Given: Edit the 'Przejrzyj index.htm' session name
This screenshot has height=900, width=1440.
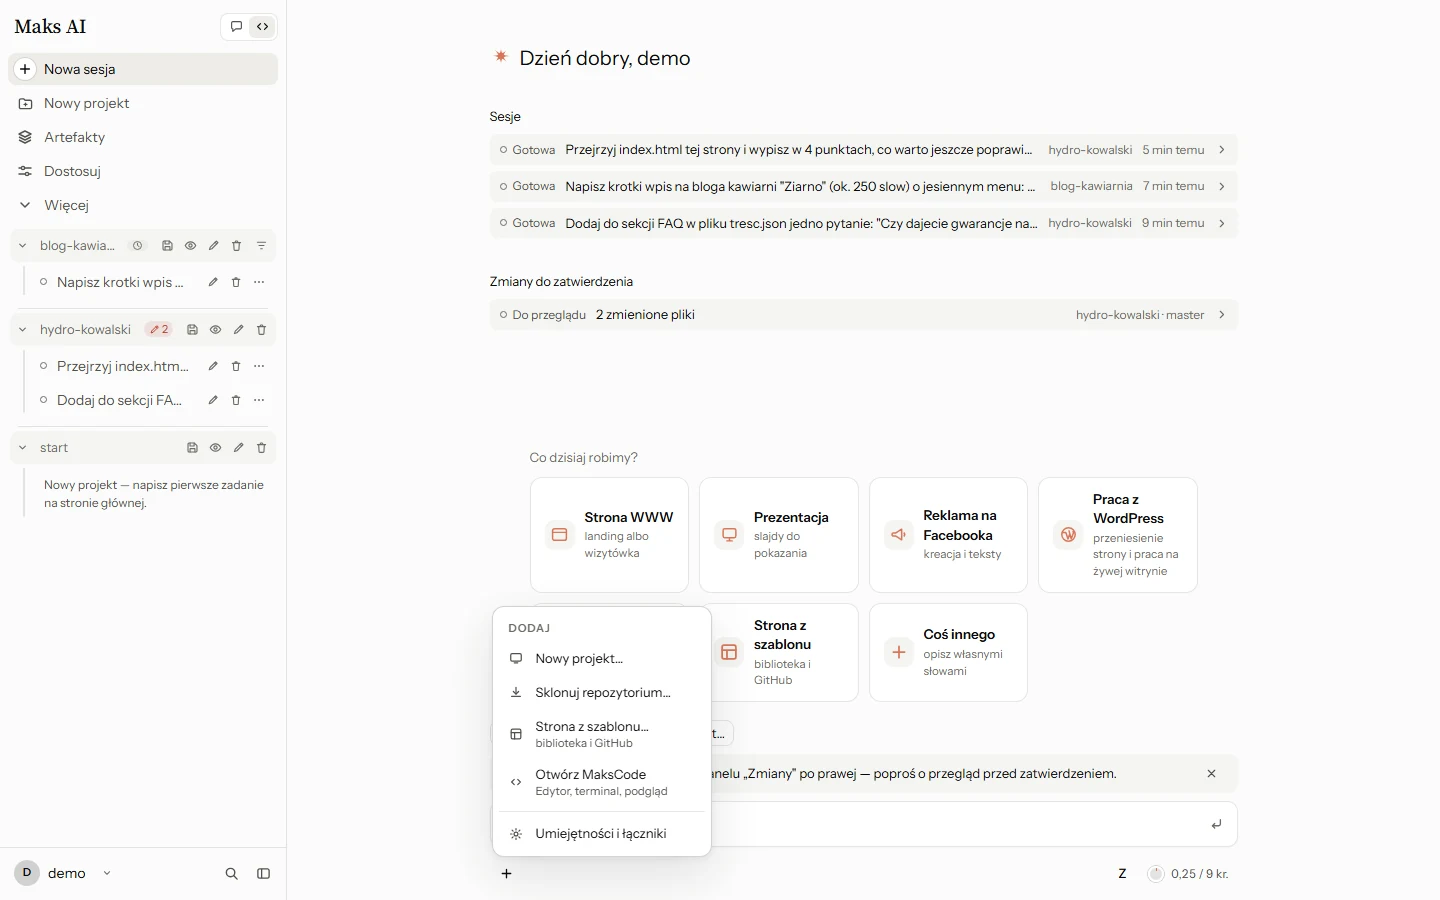Looking at the screenshot, I should pos(213,366).
